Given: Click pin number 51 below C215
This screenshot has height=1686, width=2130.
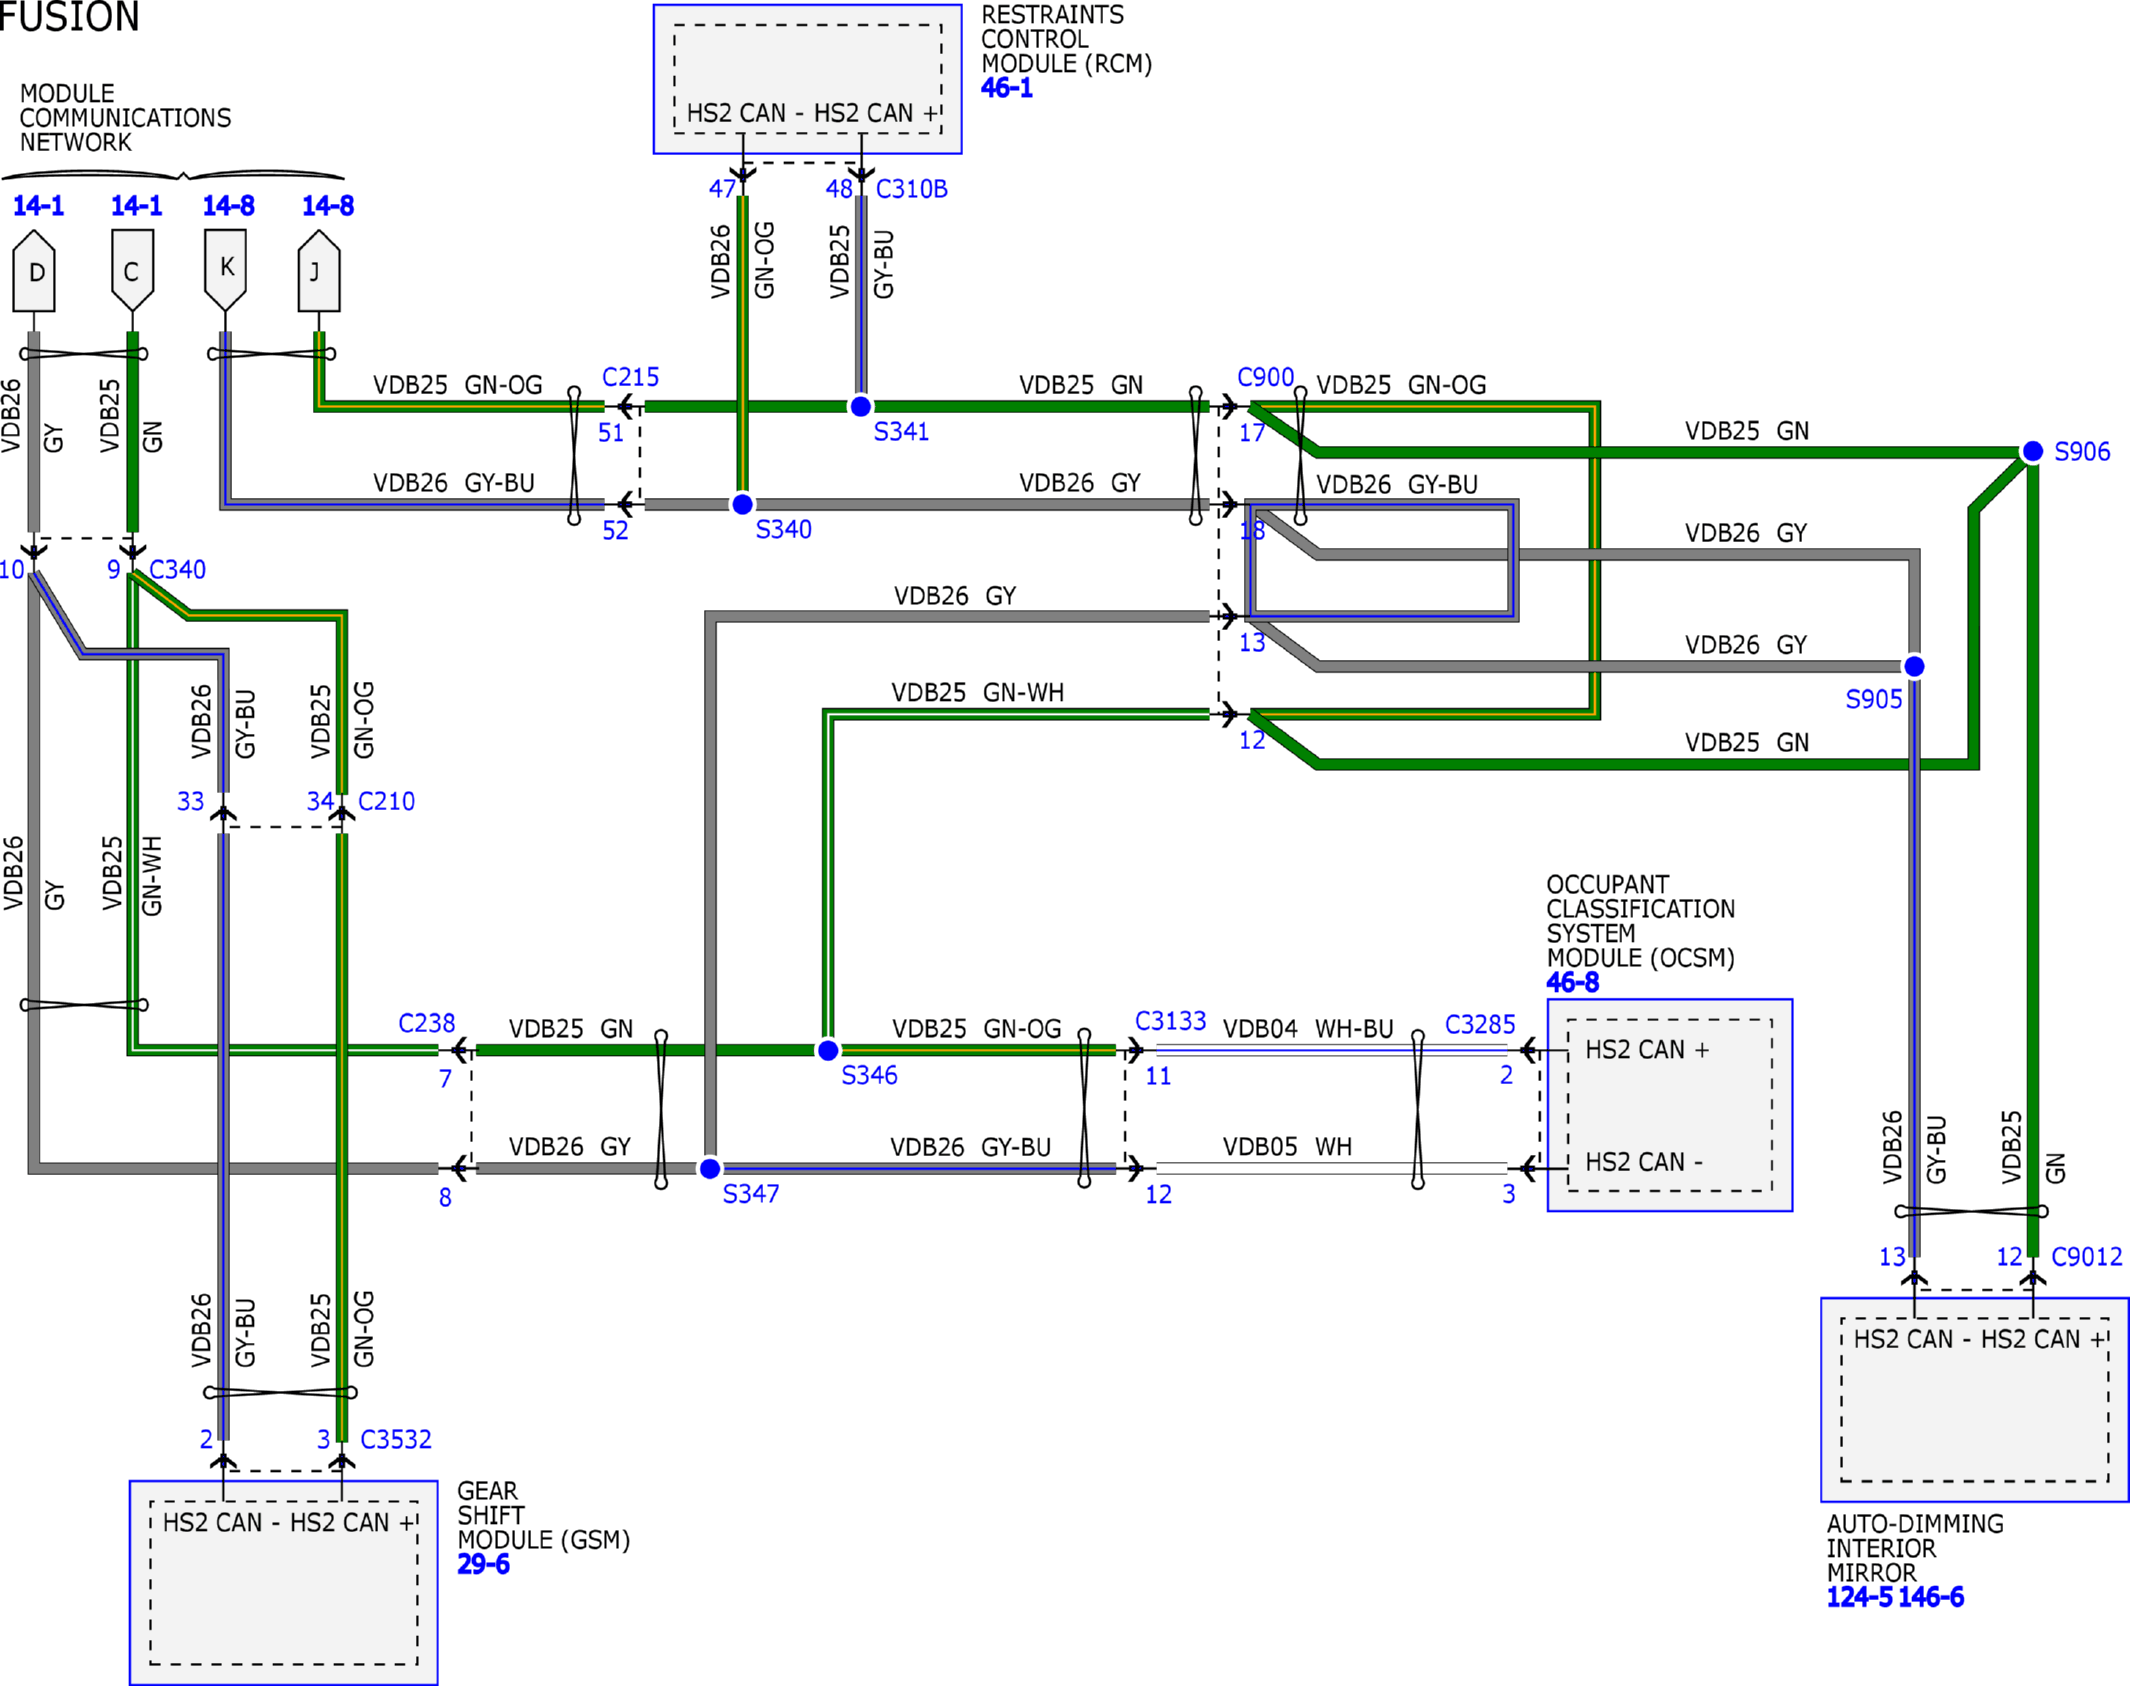Looking at the screenshot, I should (x=611, y=434).
